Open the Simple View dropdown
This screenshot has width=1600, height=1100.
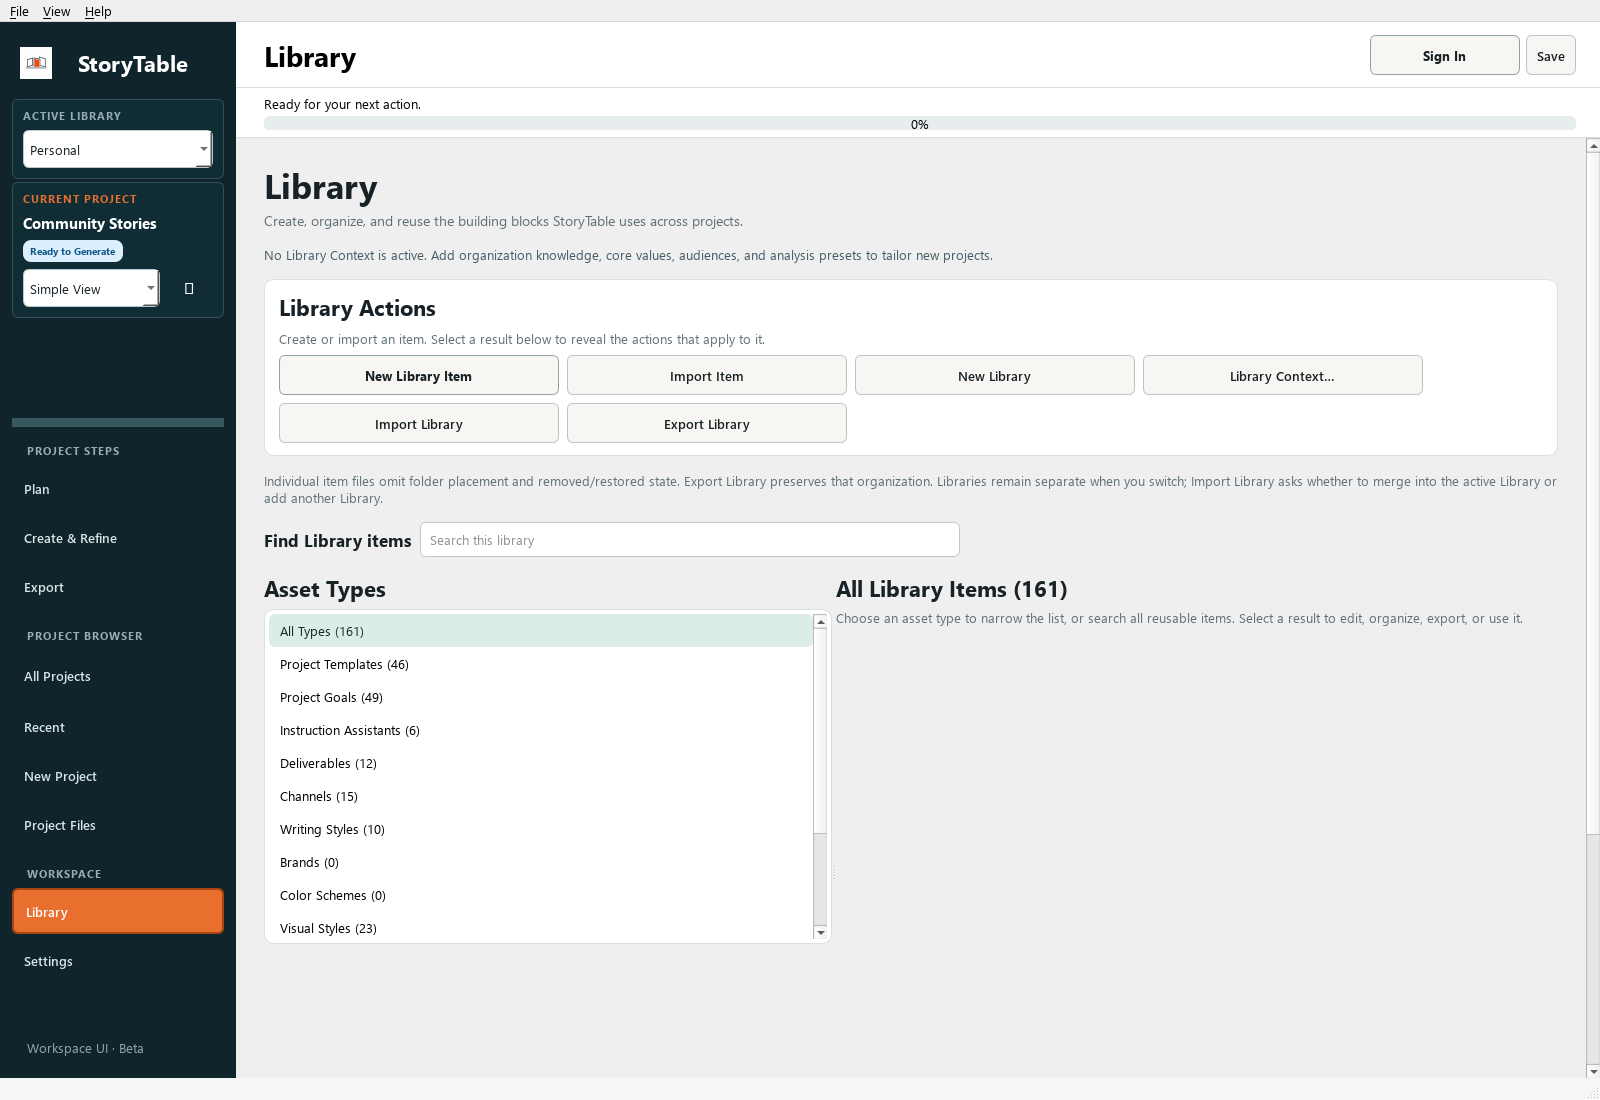click(x=91, y=289)
